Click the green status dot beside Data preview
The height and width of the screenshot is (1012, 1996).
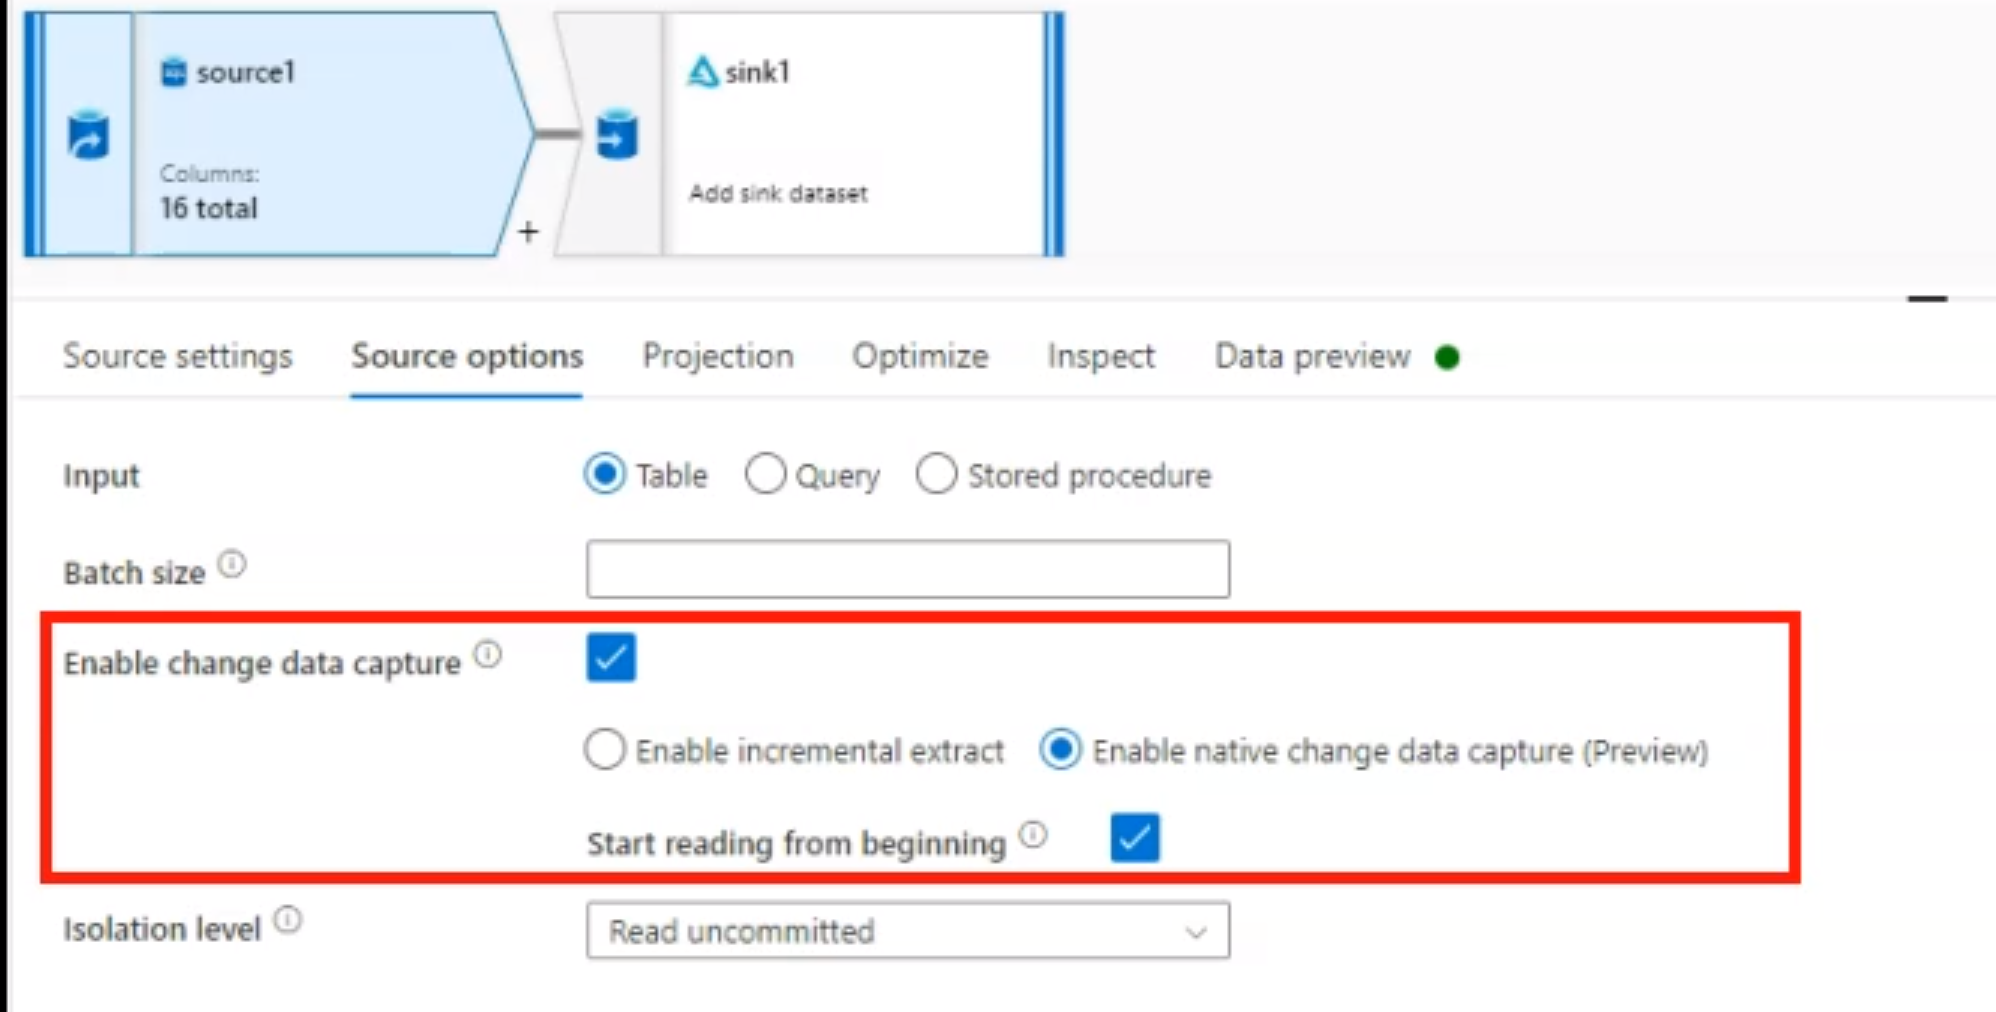pyautogui.click(x=1449, y=357)
